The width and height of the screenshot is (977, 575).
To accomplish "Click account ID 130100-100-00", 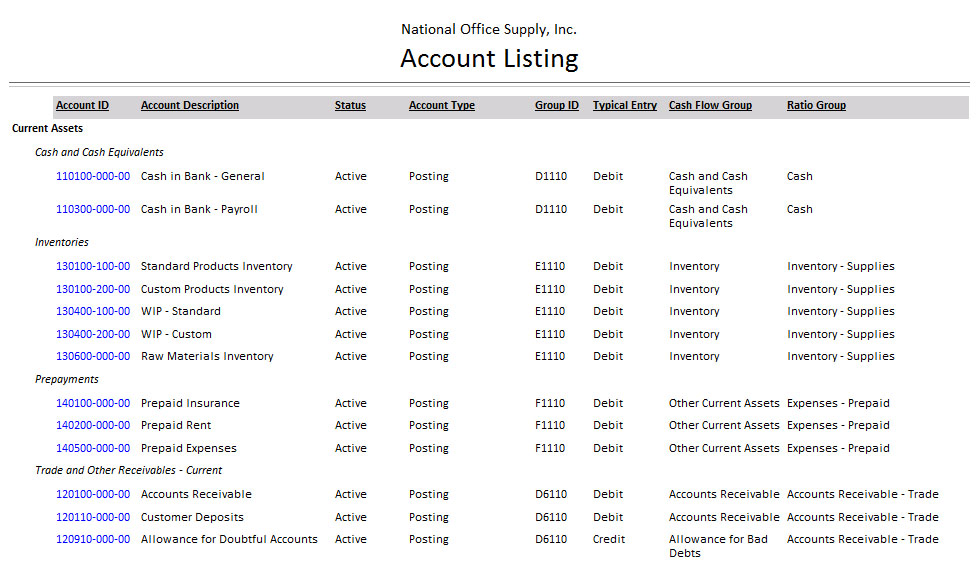I will point(93,266).
